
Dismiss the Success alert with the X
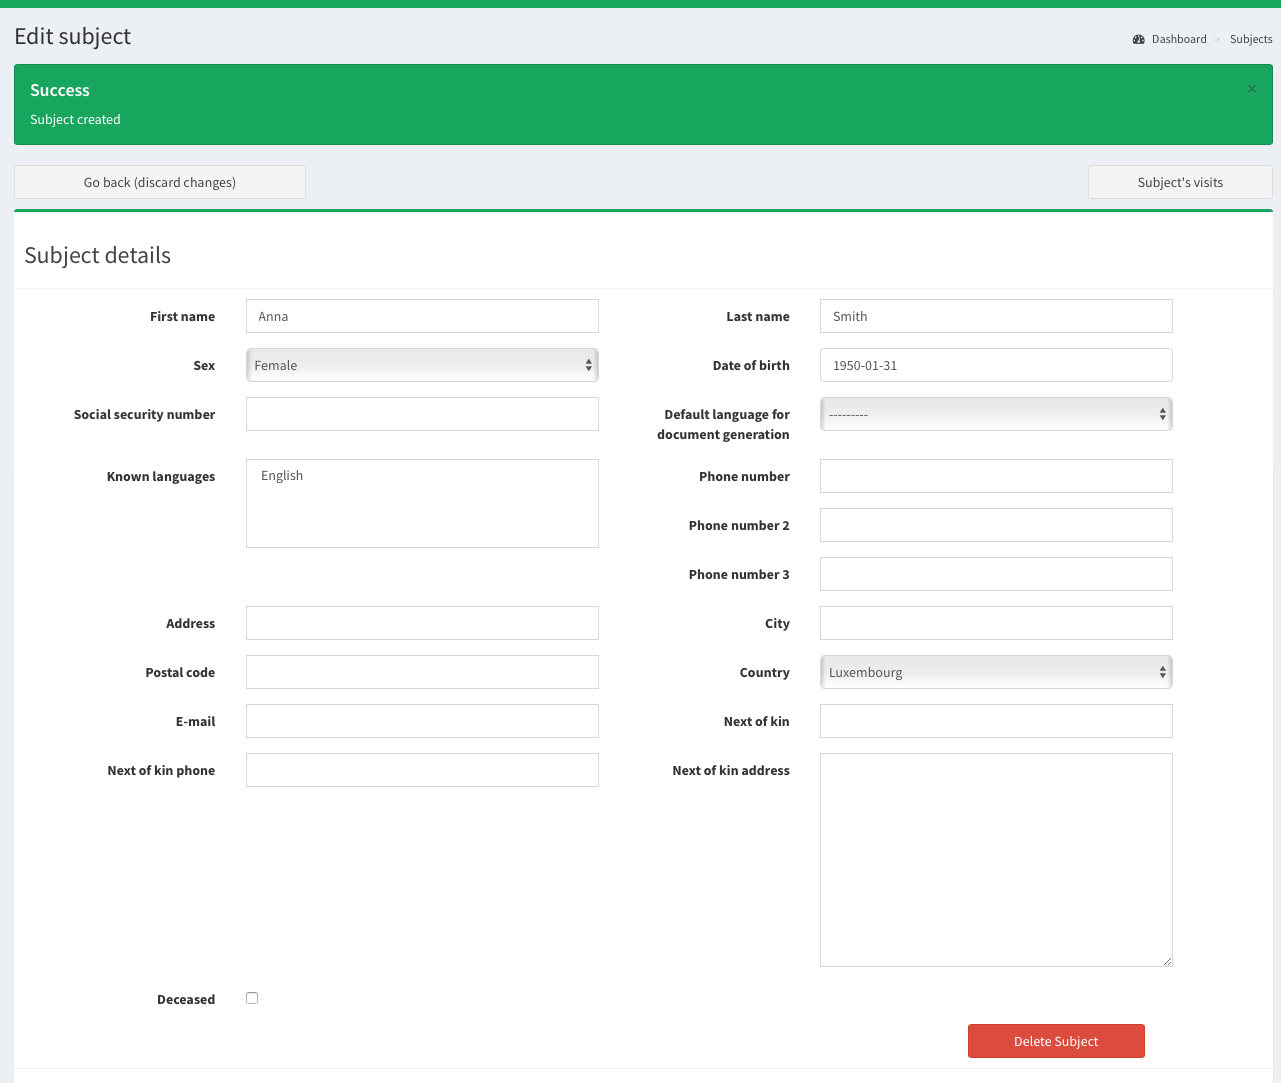coord(1251,89)
